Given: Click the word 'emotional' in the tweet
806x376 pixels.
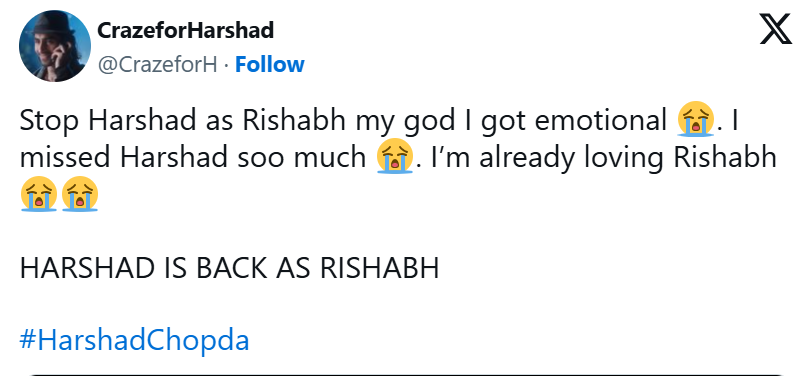Looking at the screenshot, I should click(600, 121).
